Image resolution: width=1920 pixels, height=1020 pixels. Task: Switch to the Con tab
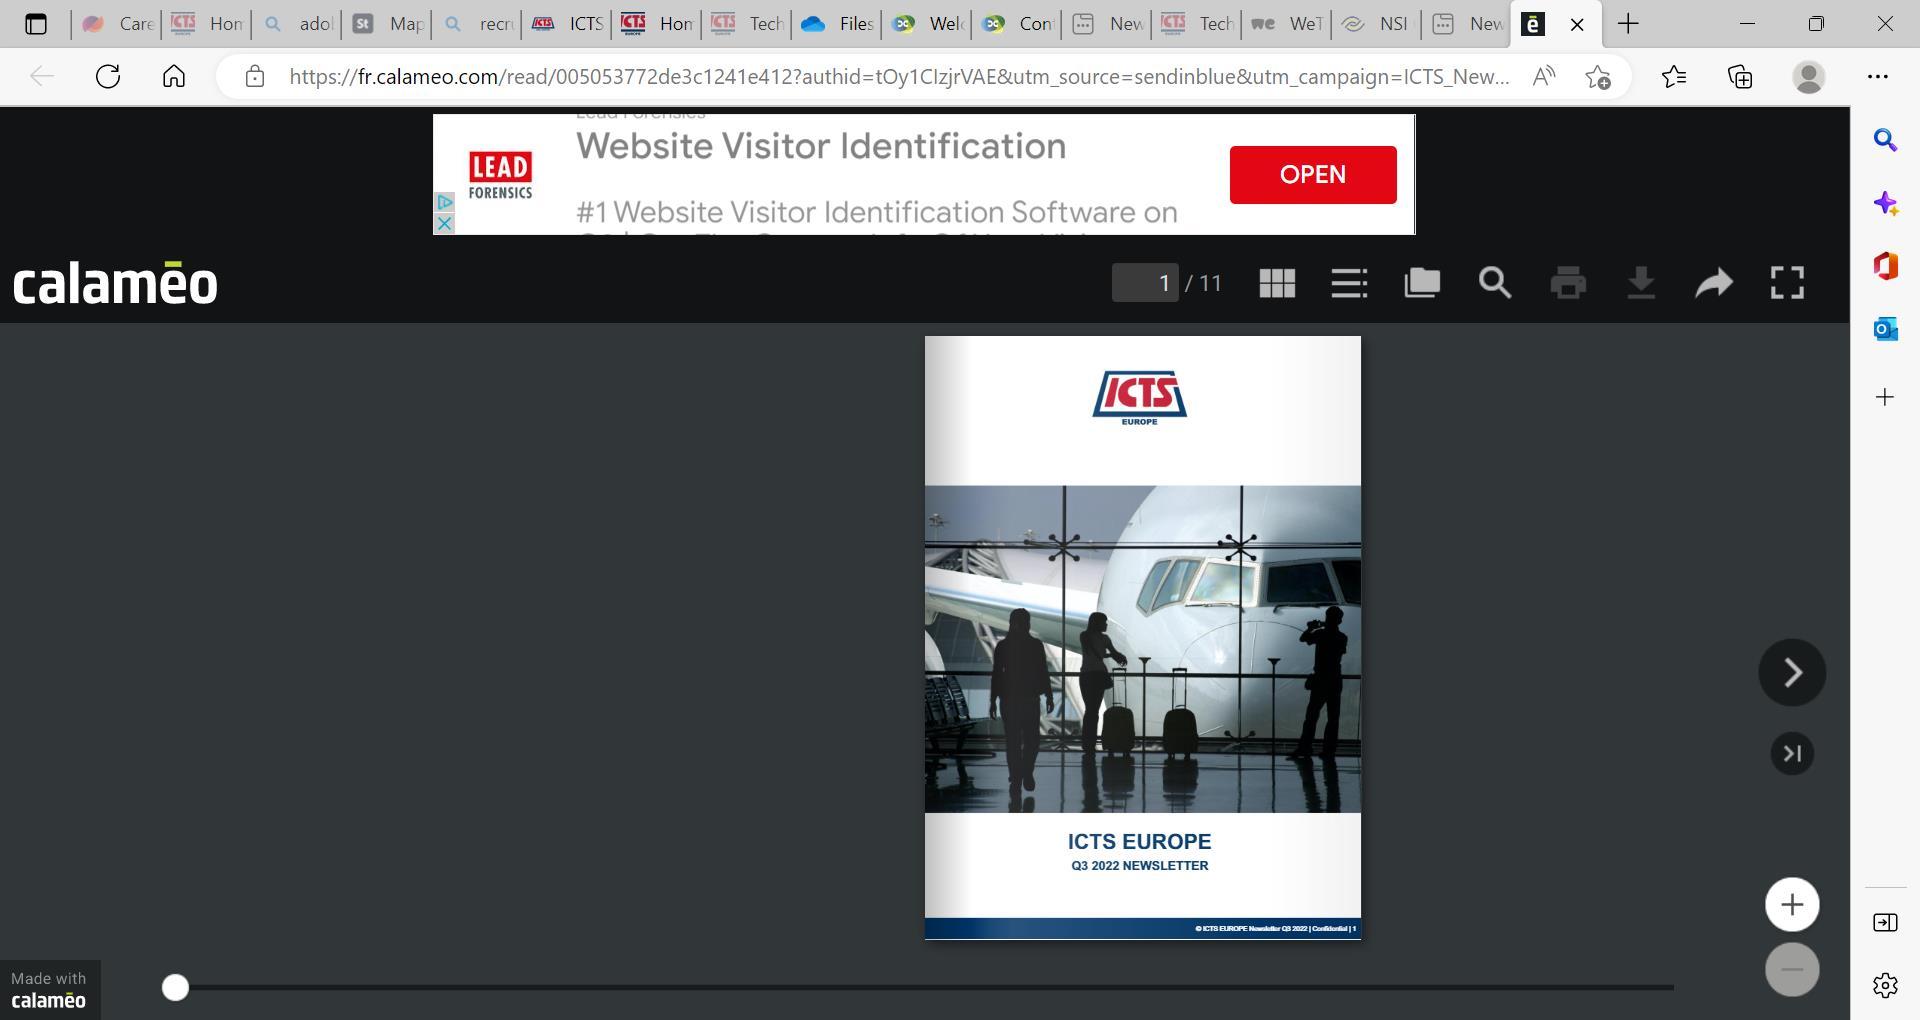point(1016,24)
